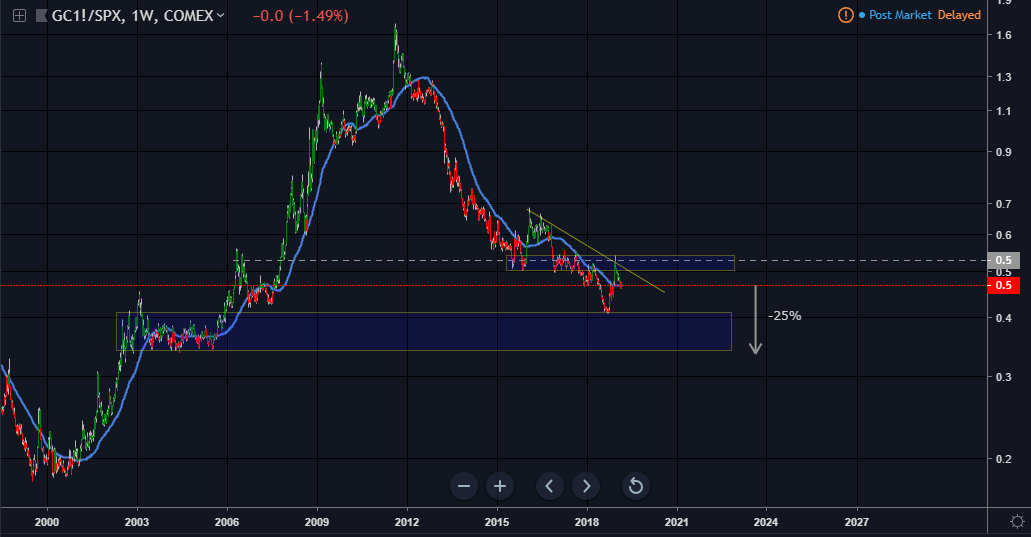Click the downward arrow drawing near -25%

pos(757,320)
